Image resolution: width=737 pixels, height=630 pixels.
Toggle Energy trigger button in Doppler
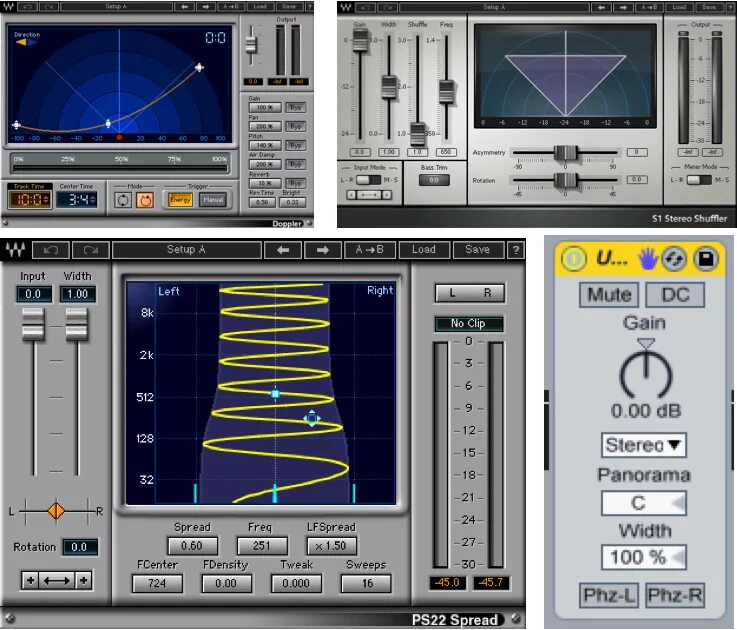click(x=180, y=200)
